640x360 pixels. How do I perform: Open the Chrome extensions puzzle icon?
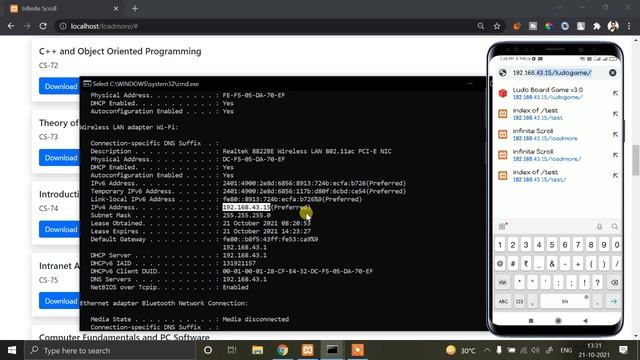[597, 26]
